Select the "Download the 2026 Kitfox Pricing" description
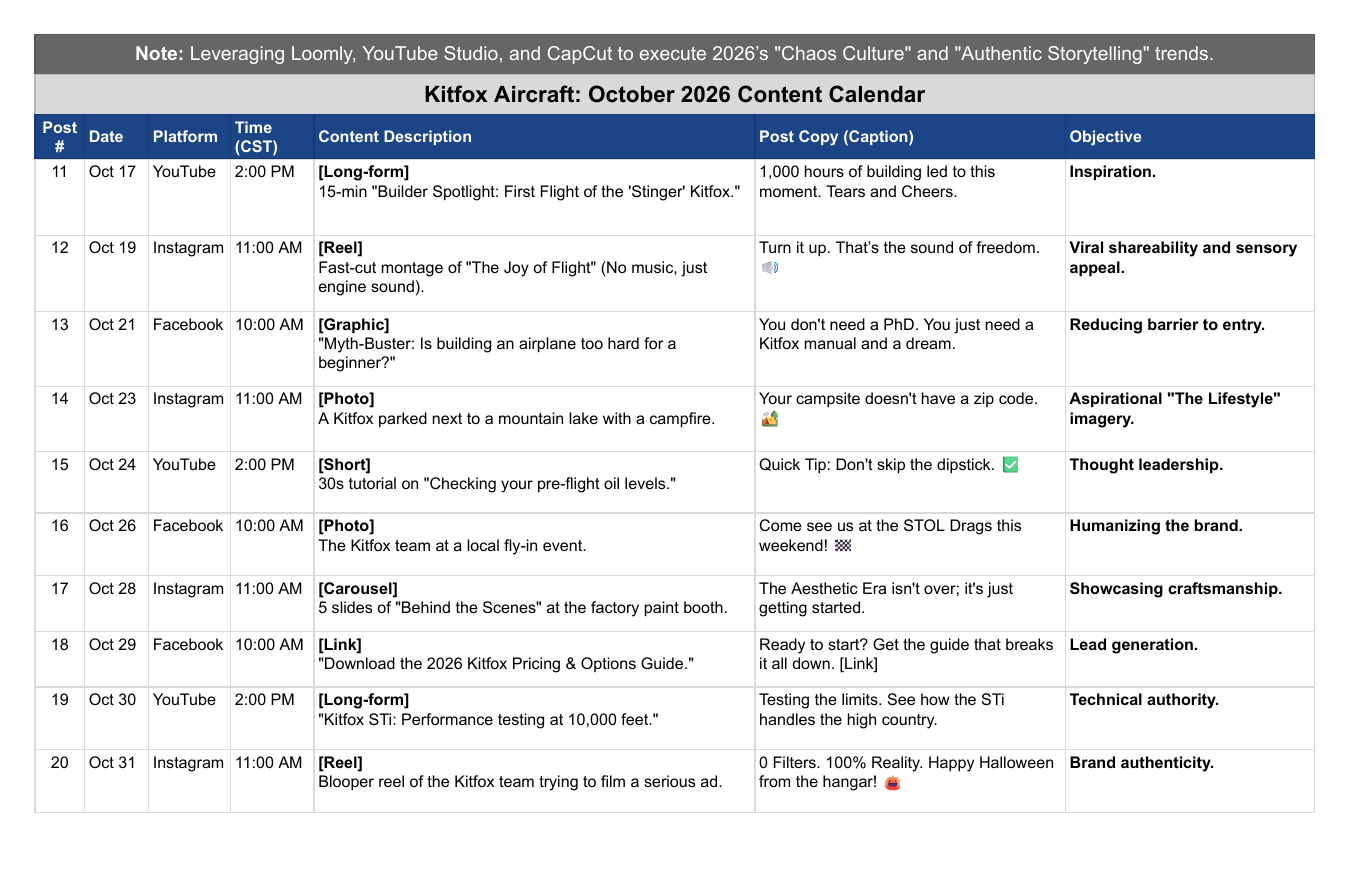 (534, 659)
